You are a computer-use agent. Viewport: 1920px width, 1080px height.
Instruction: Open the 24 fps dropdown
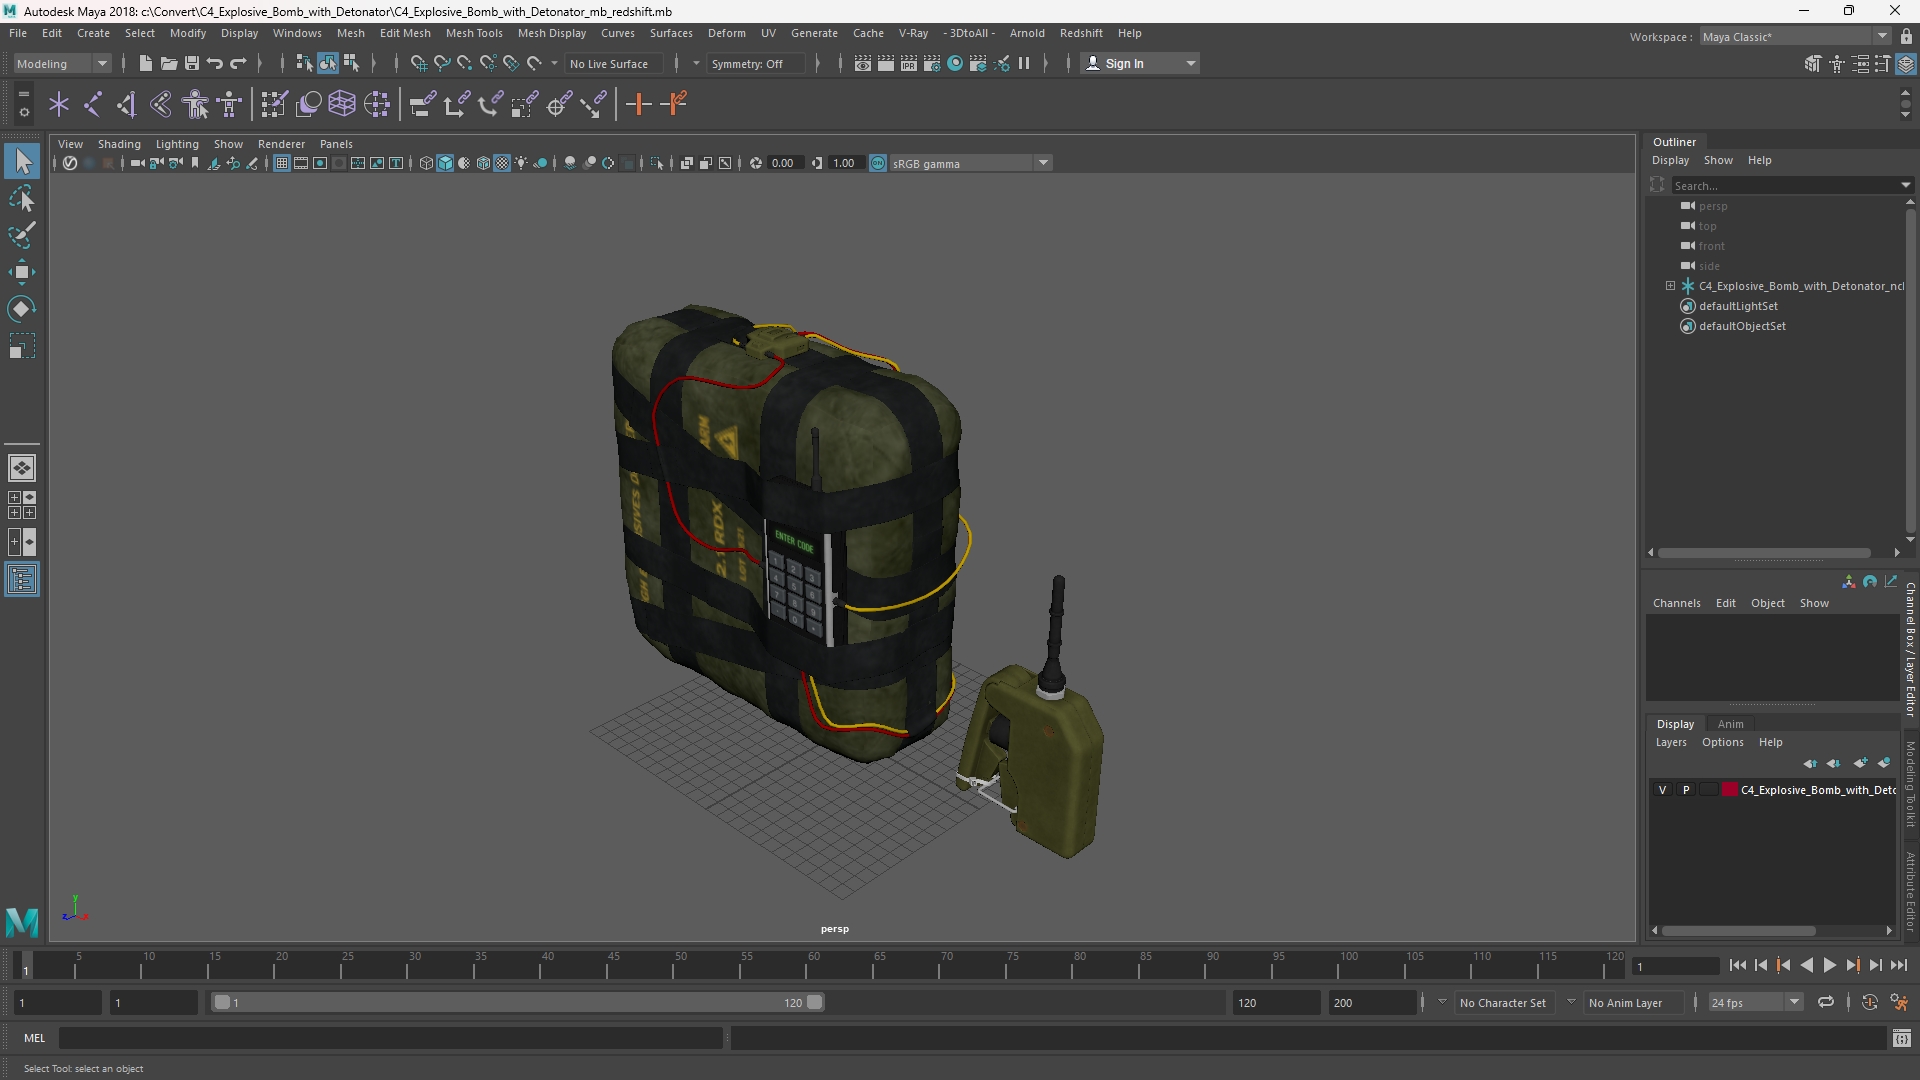1755,1002
